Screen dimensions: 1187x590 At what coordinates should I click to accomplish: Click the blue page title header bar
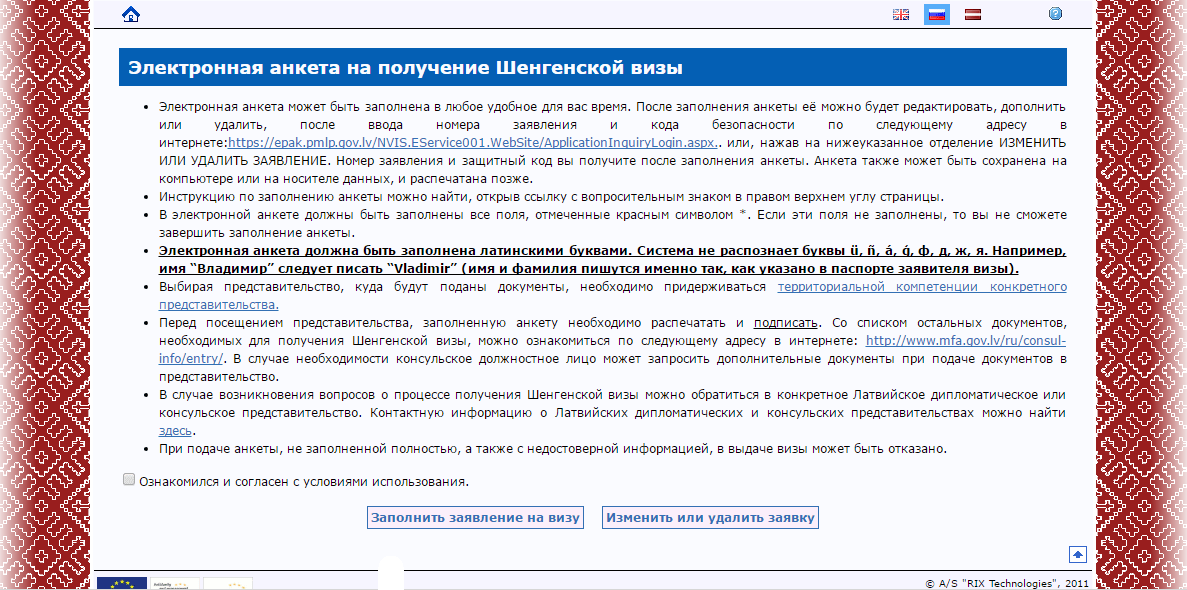592,68
